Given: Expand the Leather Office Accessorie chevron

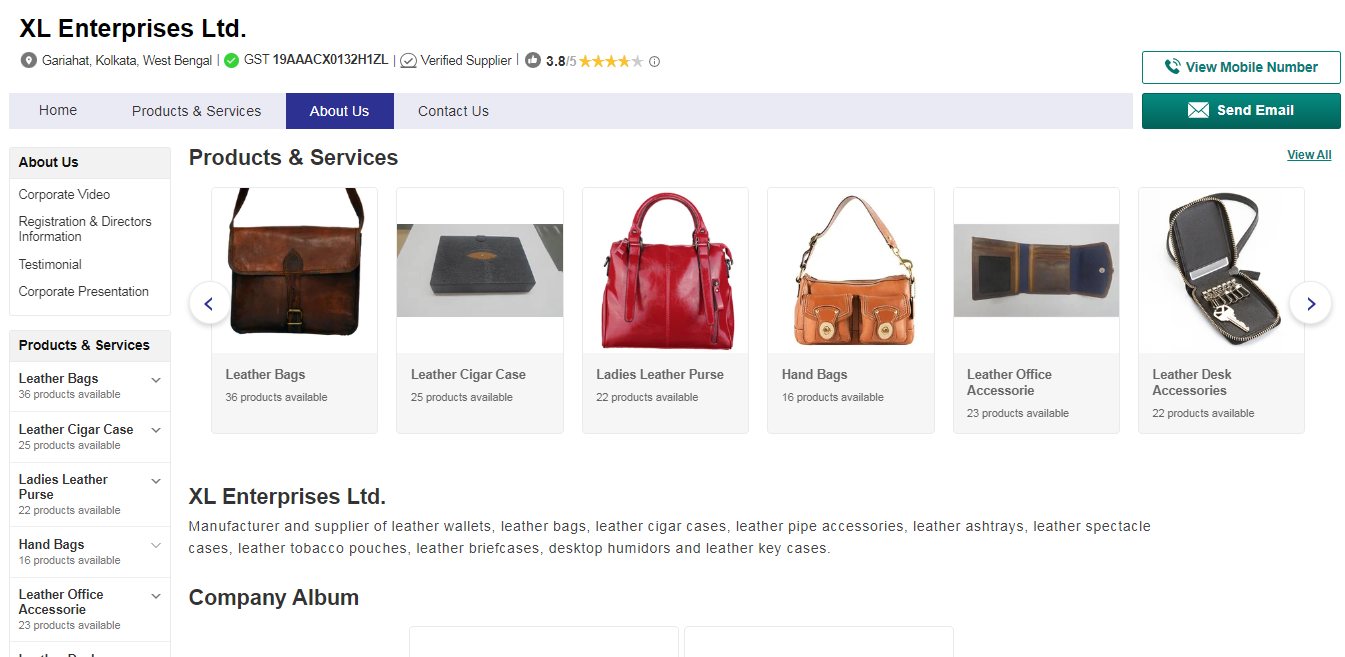Looking at the screenshot, I should point(156,595).
